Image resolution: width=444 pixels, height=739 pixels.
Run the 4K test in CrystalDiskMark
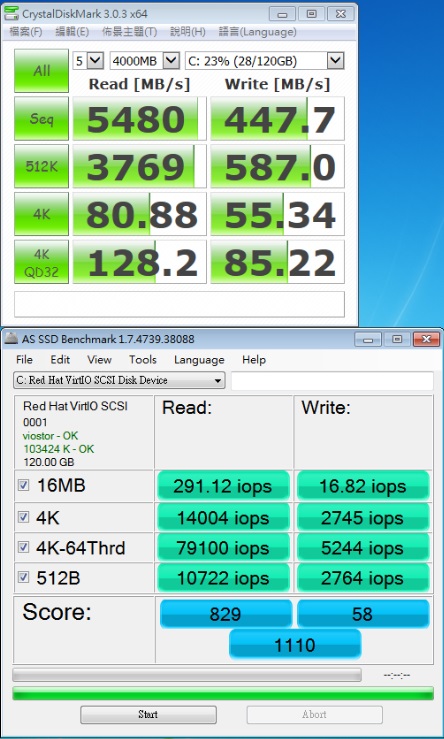pos(41,214)
